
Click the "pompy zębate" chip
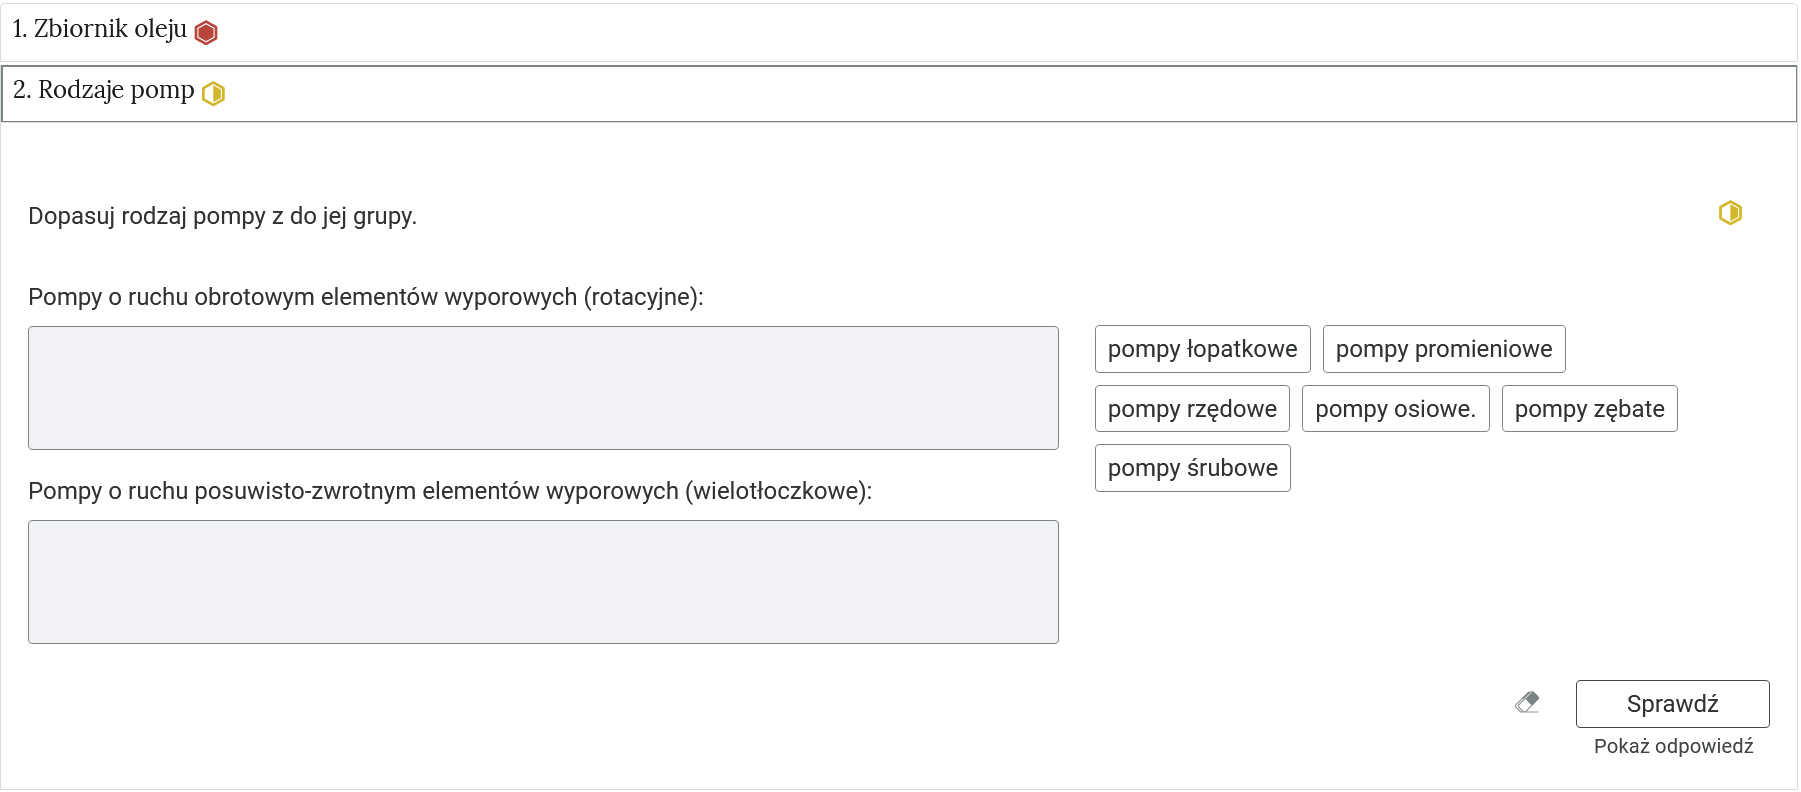point(1589,409)
